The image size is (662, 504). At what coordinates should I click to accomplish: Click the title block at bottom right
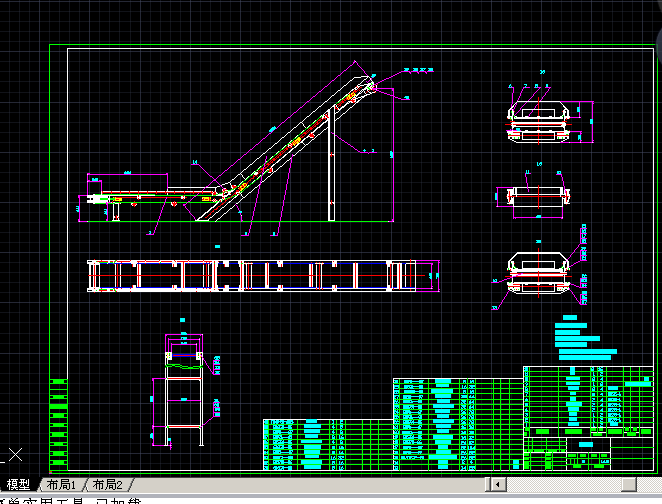click(590, 452)
